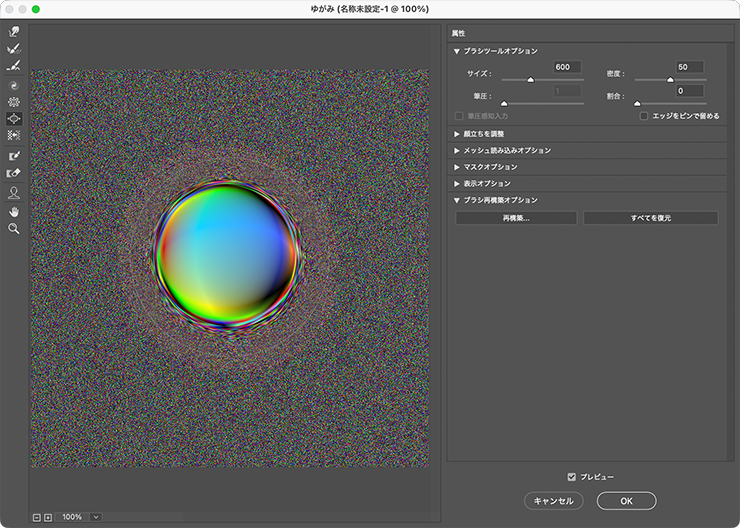Collapse the ブラシ再構築オプション section
This screenshot has width=740, height=528.
tap(456, 200)
